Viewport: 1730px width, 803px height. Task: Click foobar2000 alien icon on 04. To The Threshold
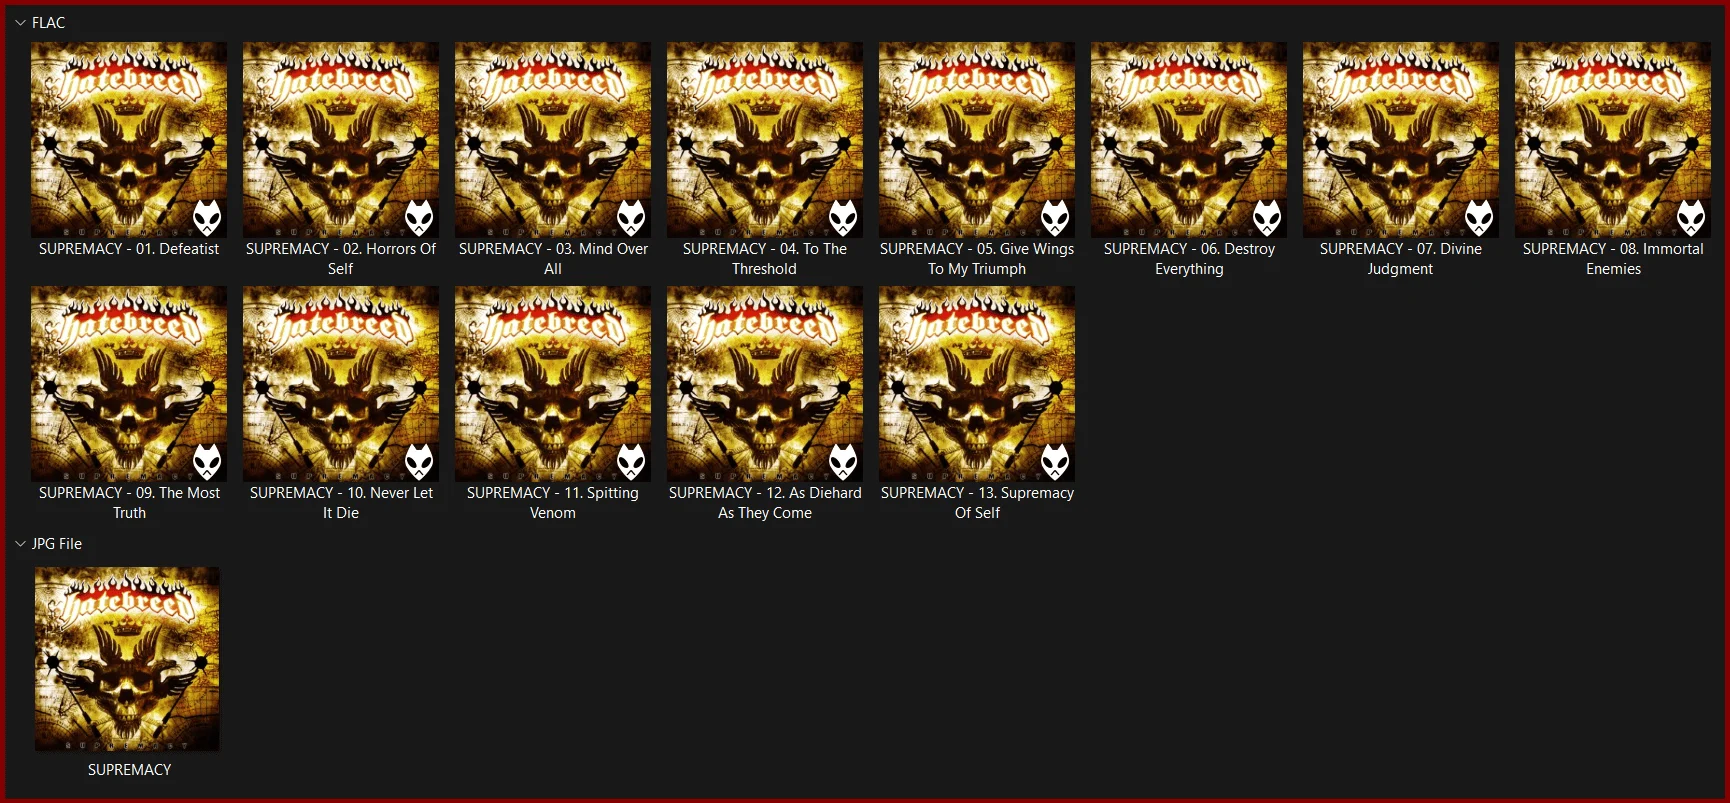click(x=843, y=217)
